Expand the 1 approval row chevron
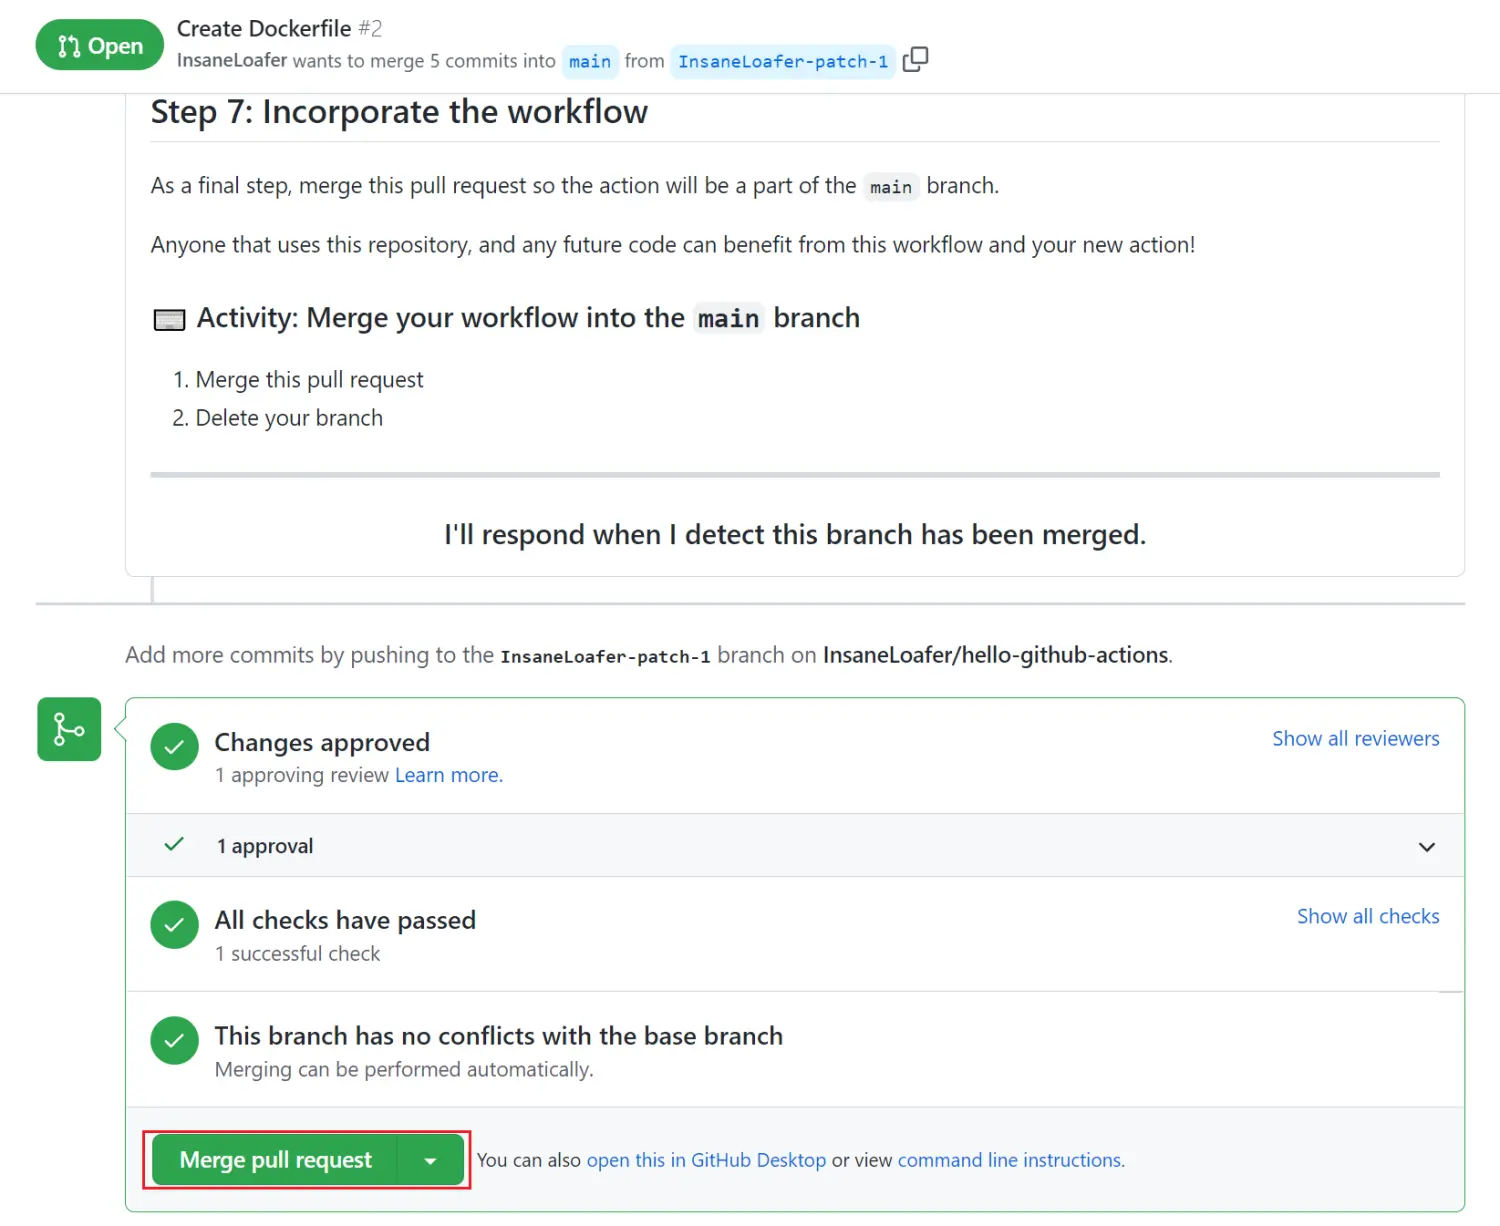The height and width of the screenshot is (1226, 1500). pos(1426,847)
